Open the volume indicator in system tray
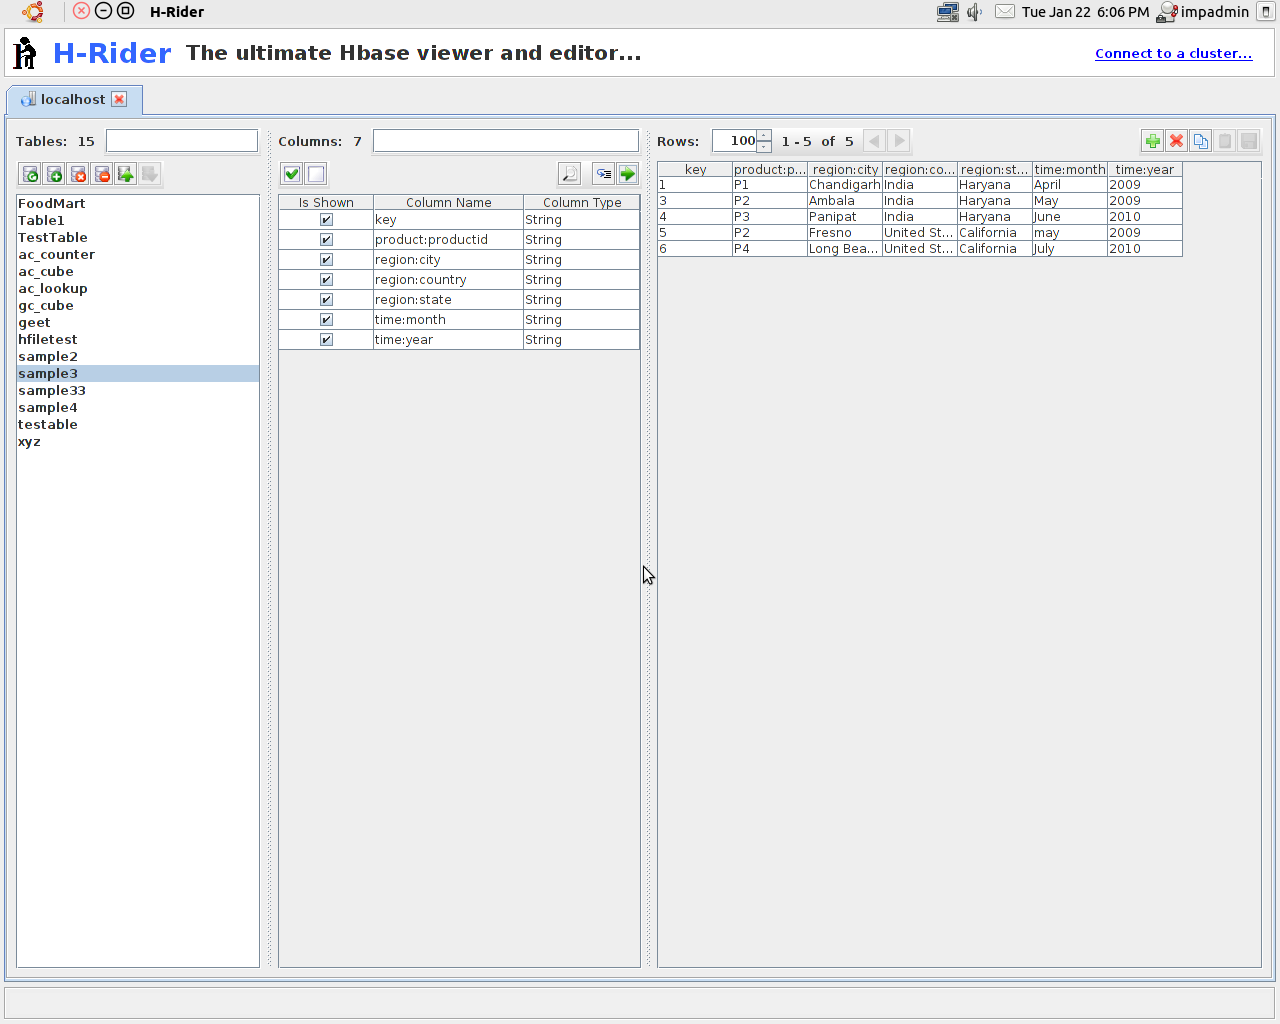This screenshot has height=1024, width=1280. 975,12
